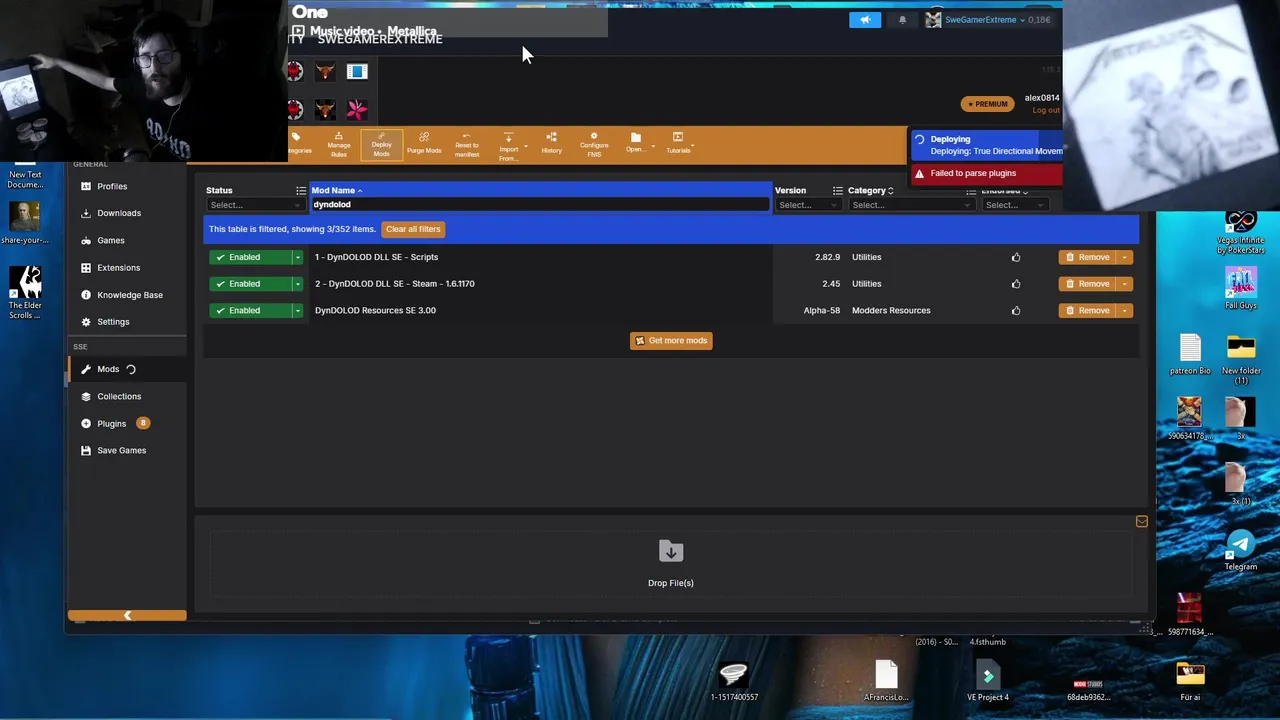This screenshot has width=1280, height=720.
Task: Click the blue megaphone announcement icon
Action: tap(865, 20)
